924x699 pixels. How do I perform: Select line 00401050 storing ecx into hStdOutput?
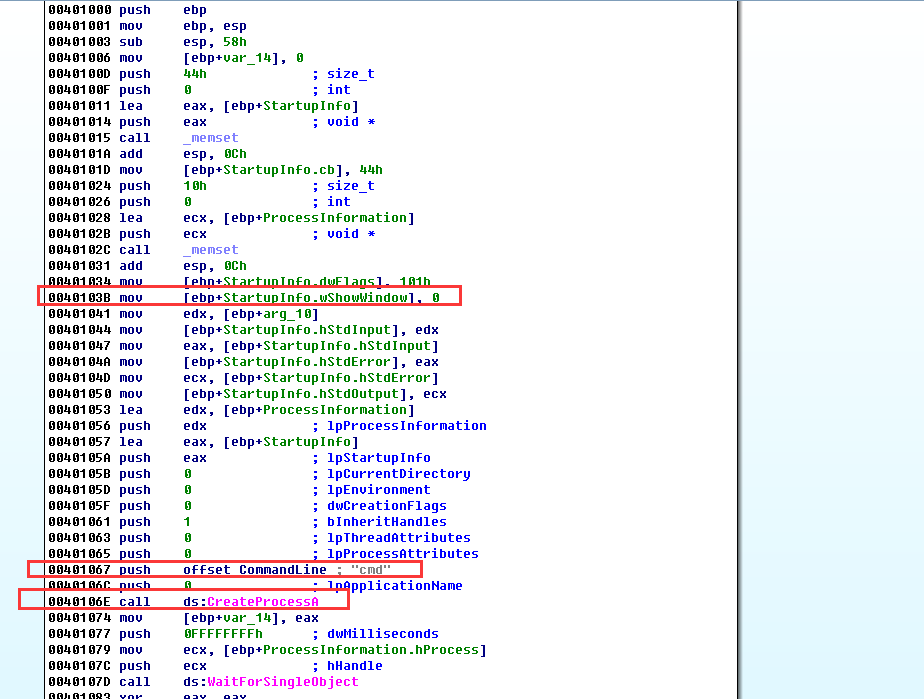click(x=248, y=393)
